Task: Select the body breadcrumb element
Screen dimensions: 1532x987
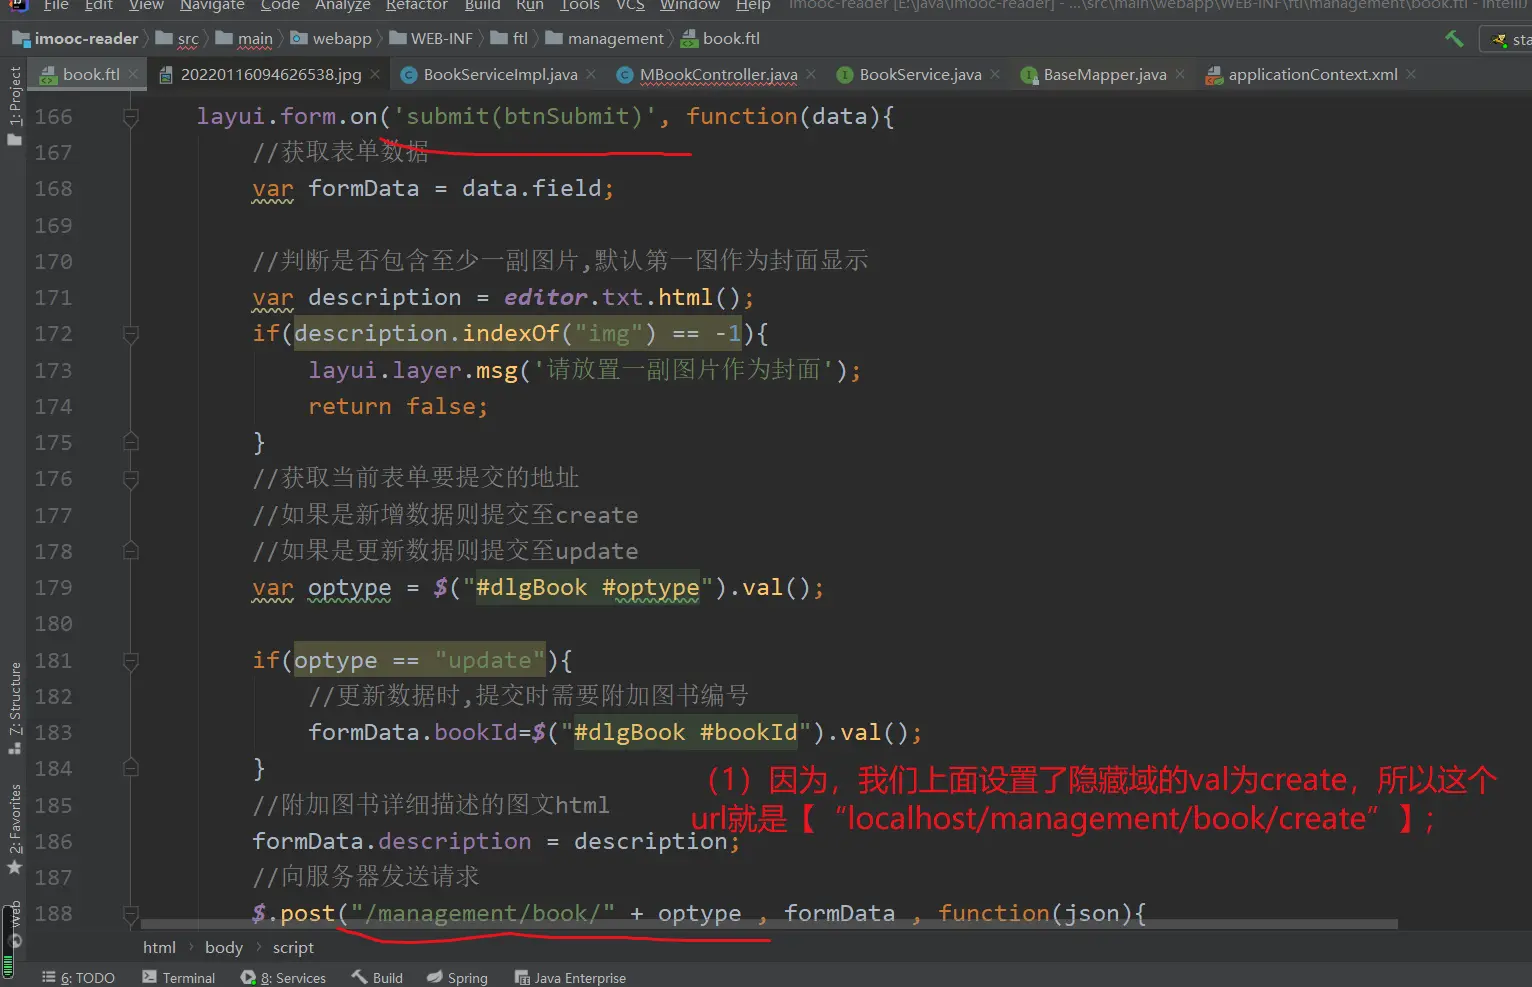Action: coord(224,948)
